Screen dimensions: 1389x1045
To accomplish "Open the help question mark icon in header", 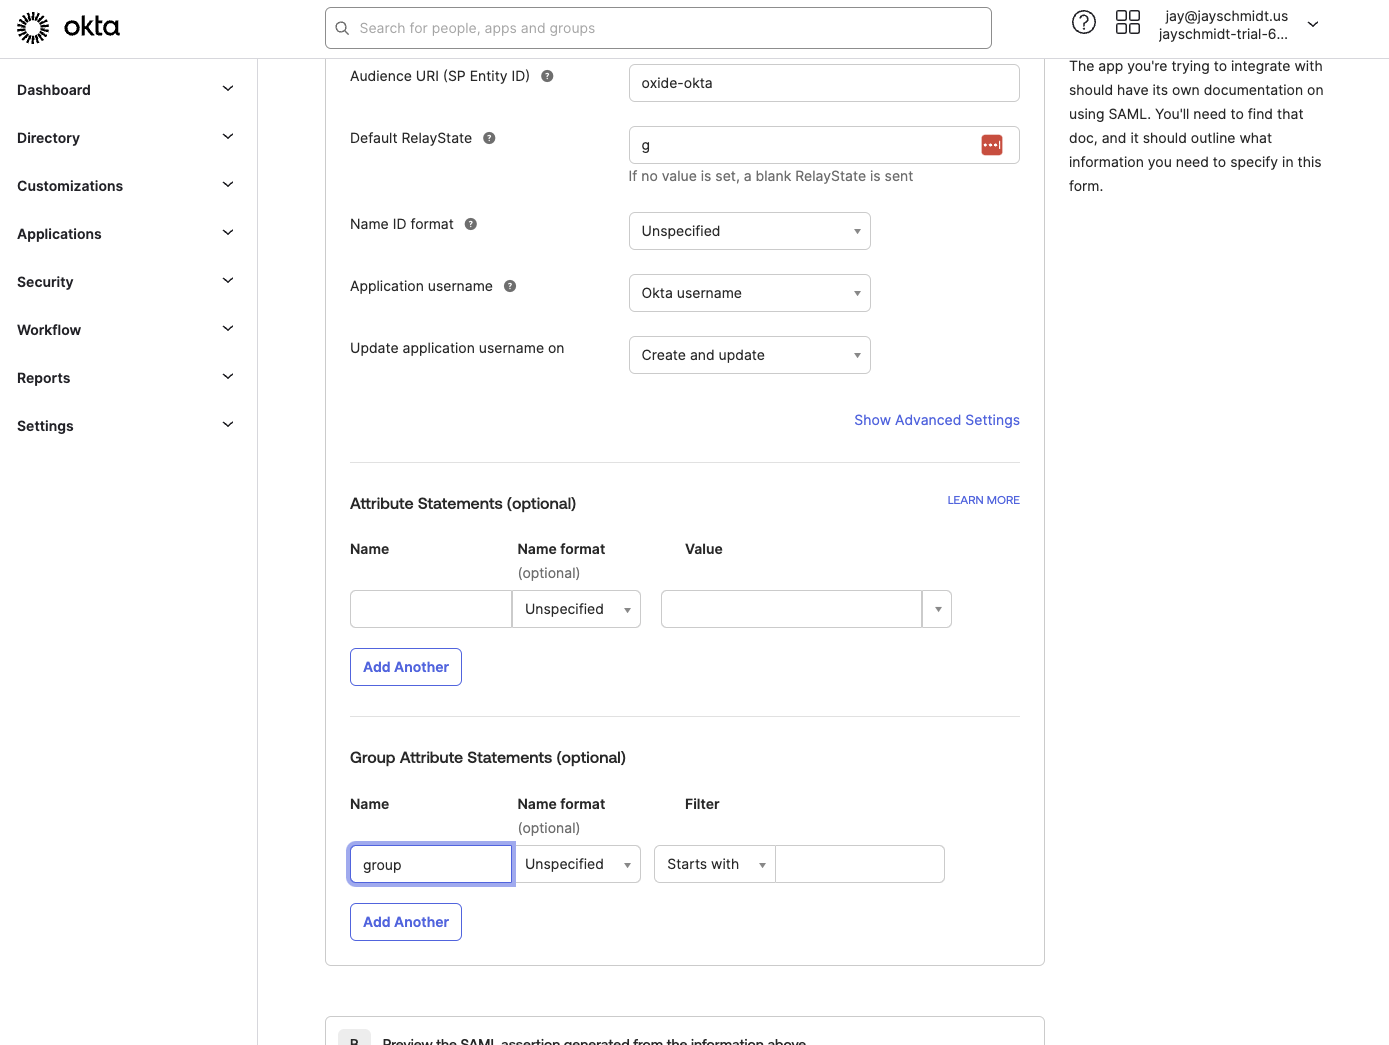I will click(x=1084, y=21).
